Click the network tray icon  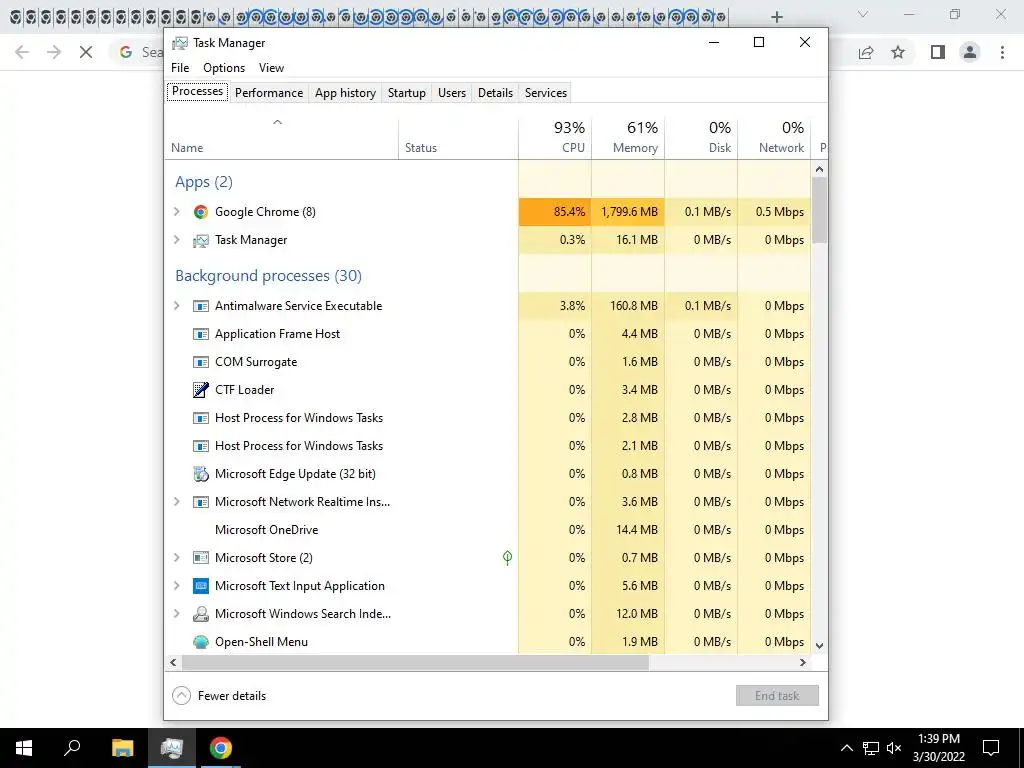[x=871, y=748]
